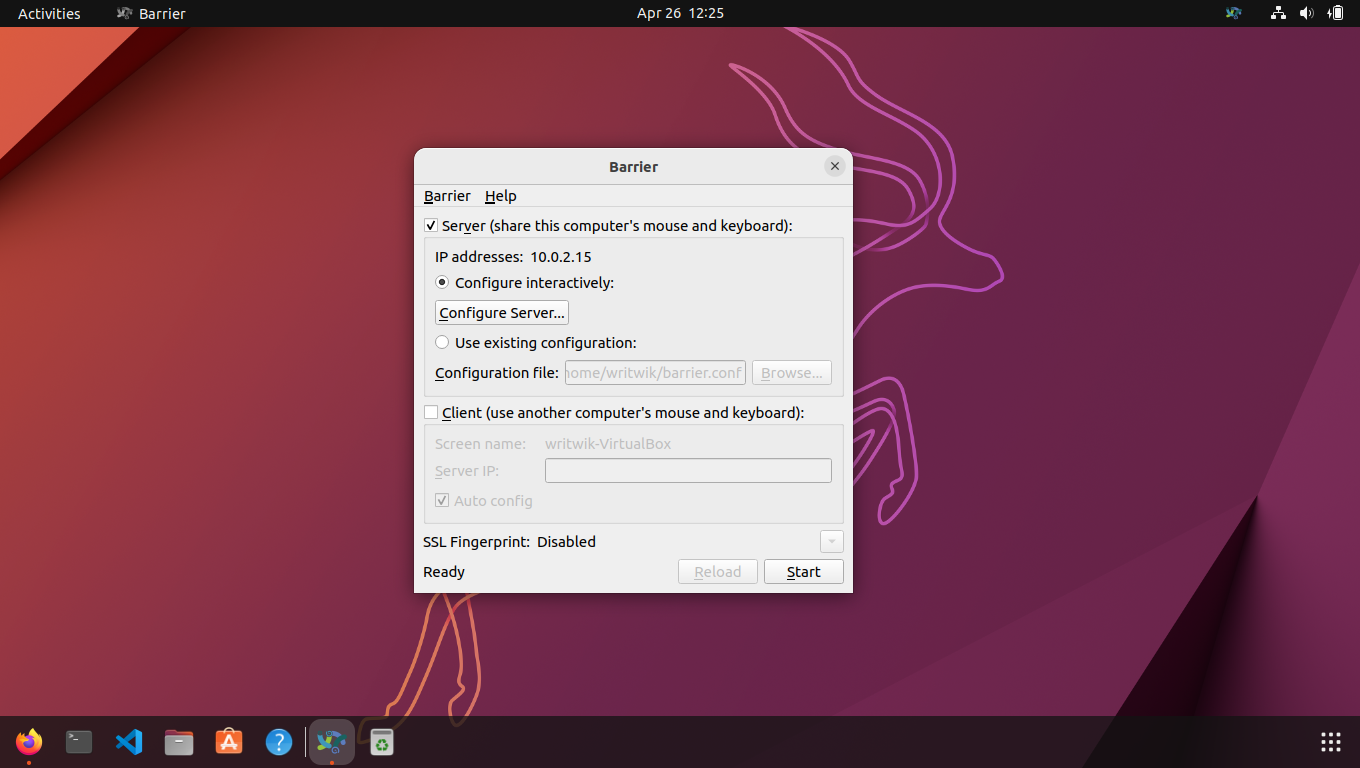Click Barrier tray icon in top bar

pyautogui.click(x=1233, y=13)
